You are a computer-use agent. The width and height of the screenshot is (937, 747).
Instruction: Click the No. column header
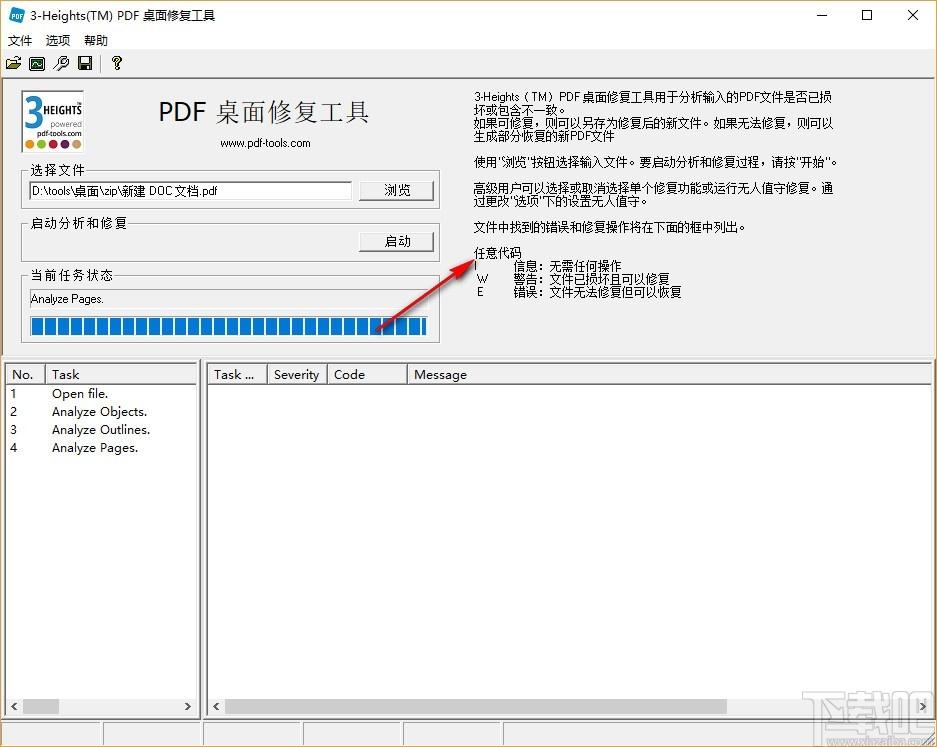click(x=25, y=375)
